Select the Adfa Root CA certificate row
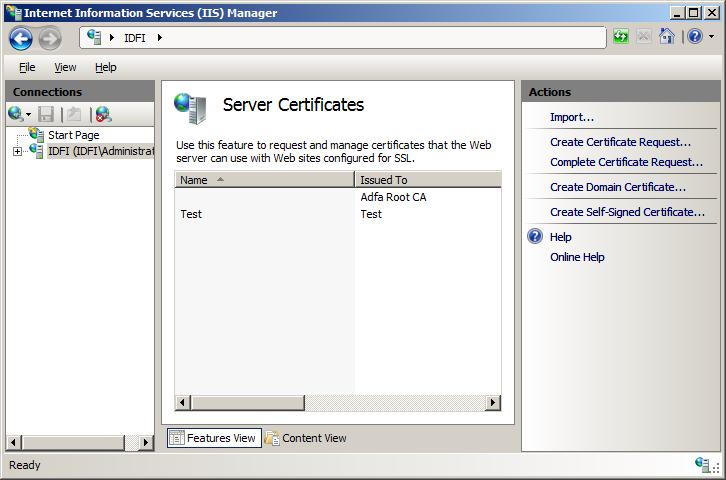Viewport: 726px width, 480px height. 338,197
